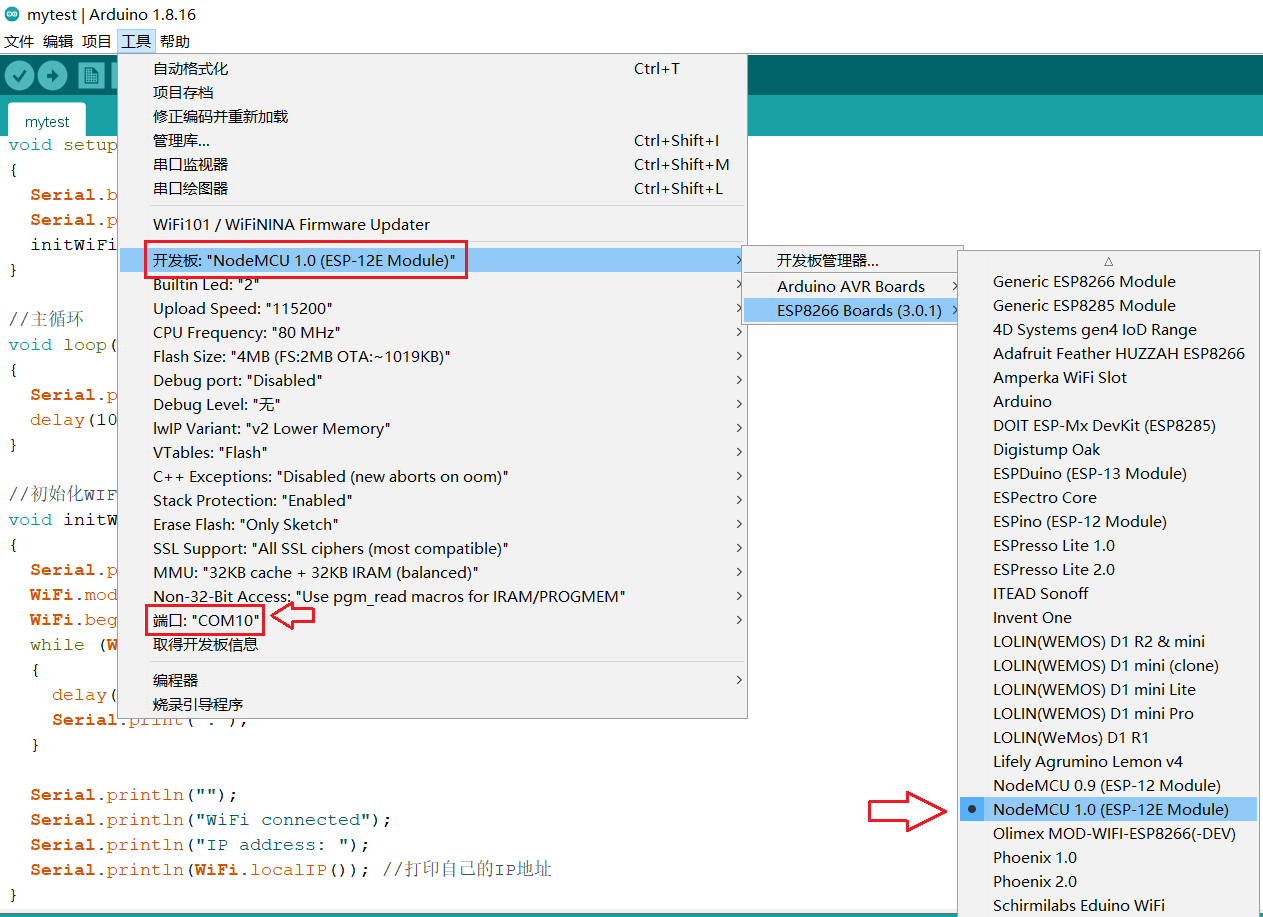Expand Stack Protection "Enabled" submenu
The image size is (1263, 917).
[x=432, y=501]
